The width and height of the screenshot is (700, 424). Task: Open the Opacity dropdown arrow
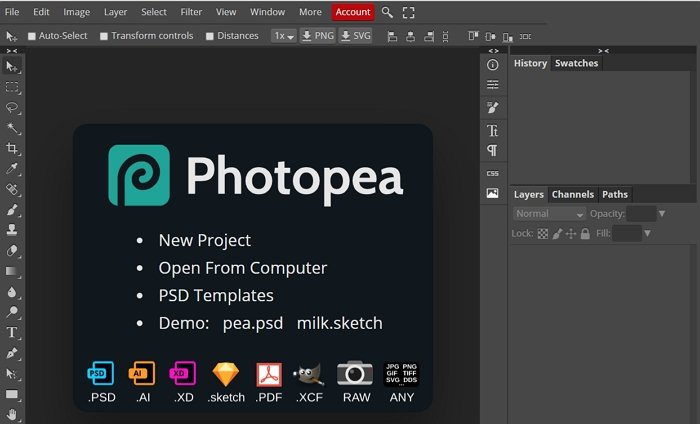tap(662, 214)
